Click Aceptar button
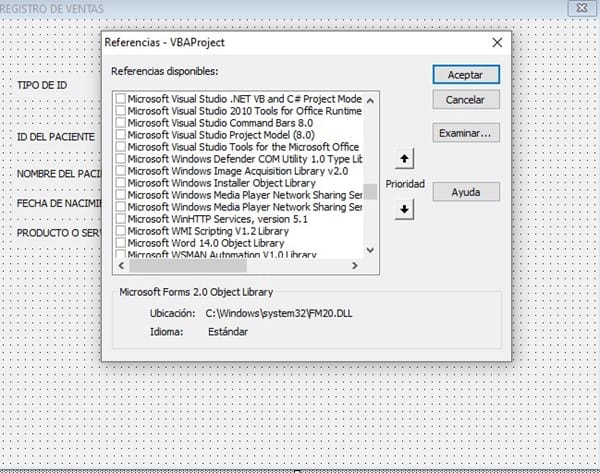Image resolution: width=600 pixels, height=473 pixels. (466, 75)
